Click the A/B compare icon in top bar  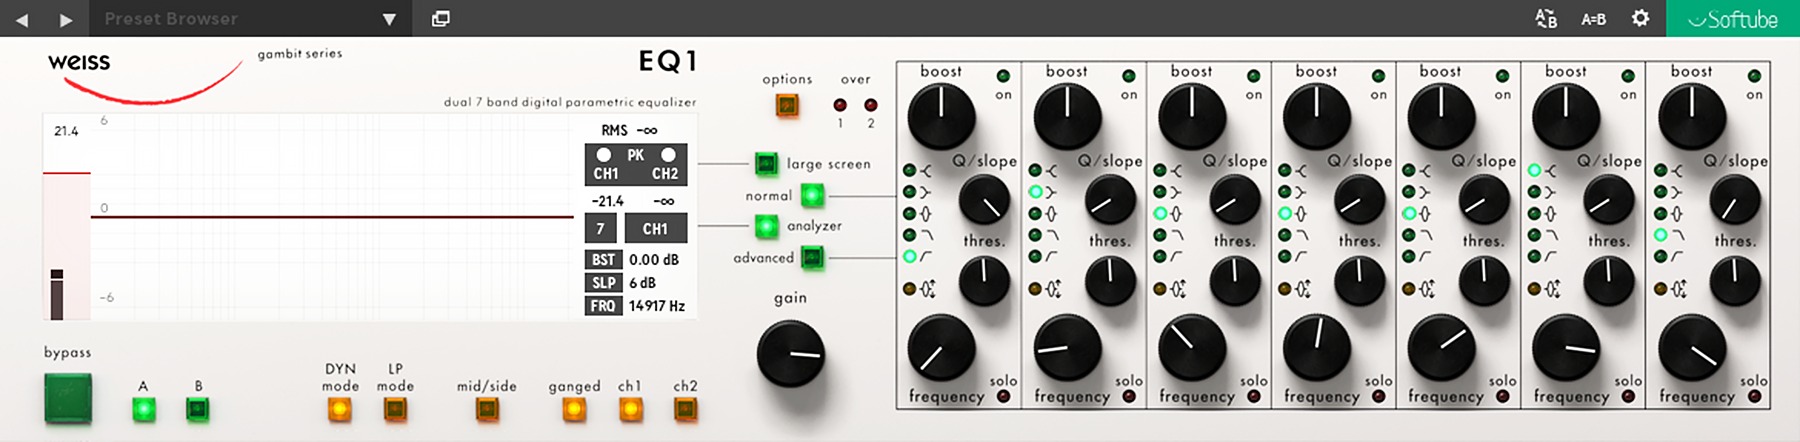click(1546, 18)
